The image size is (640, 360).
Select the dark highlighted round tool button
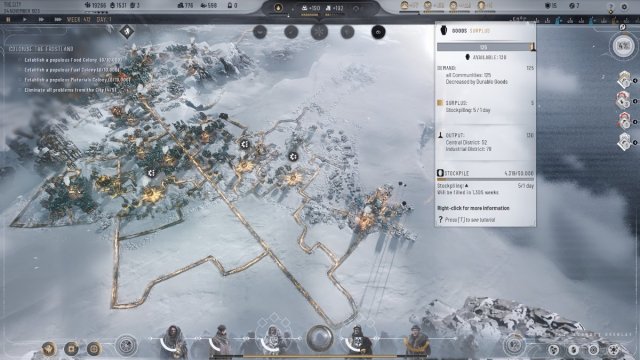coord(378,32)
